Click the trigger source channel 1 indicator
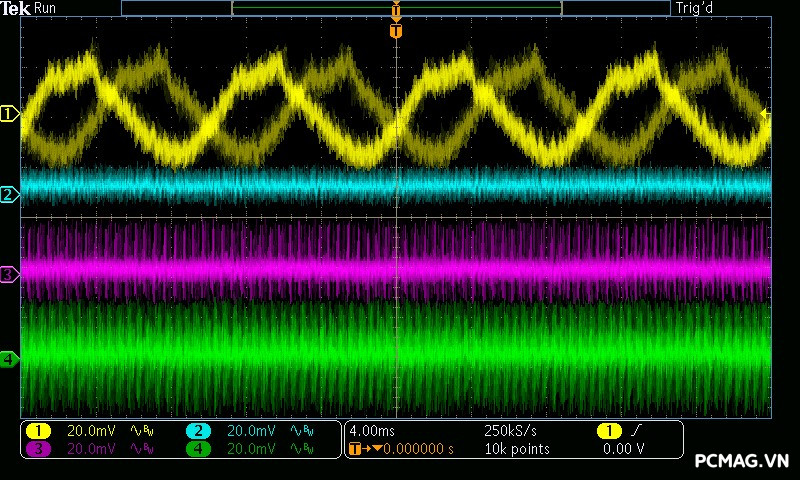The image size is (800, 480). point(607,430)
